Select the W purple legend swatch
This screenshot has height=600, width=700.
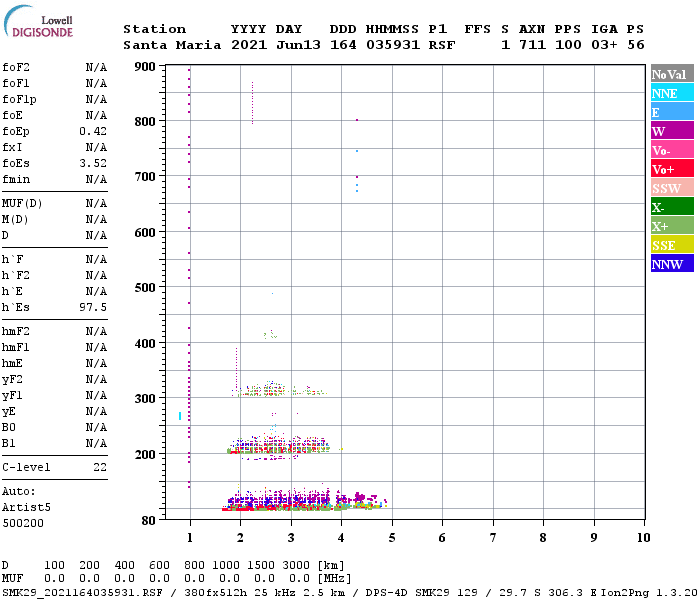pyautogui.click(x=672, y=131)
